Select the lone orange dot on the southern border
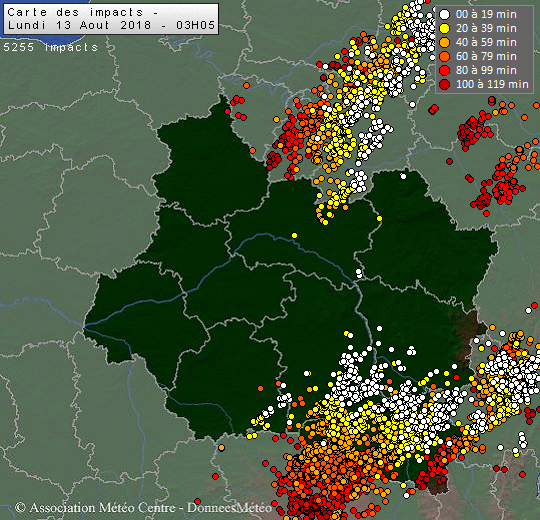Viewport: 540px width, 520px height. click(221, 448)
